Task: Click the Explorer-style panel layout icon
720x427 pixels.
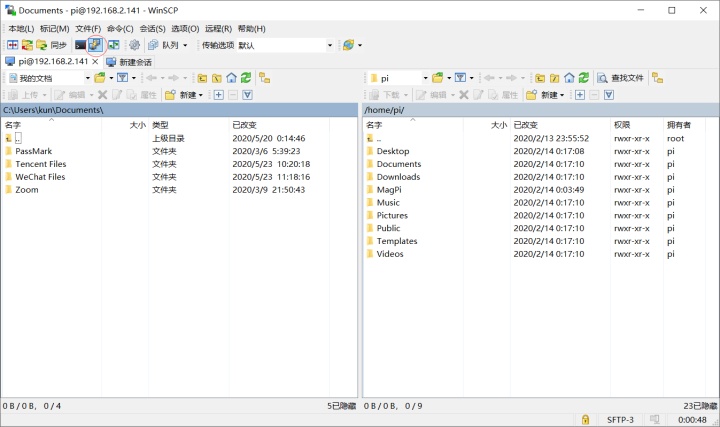Action: [113, 45]
